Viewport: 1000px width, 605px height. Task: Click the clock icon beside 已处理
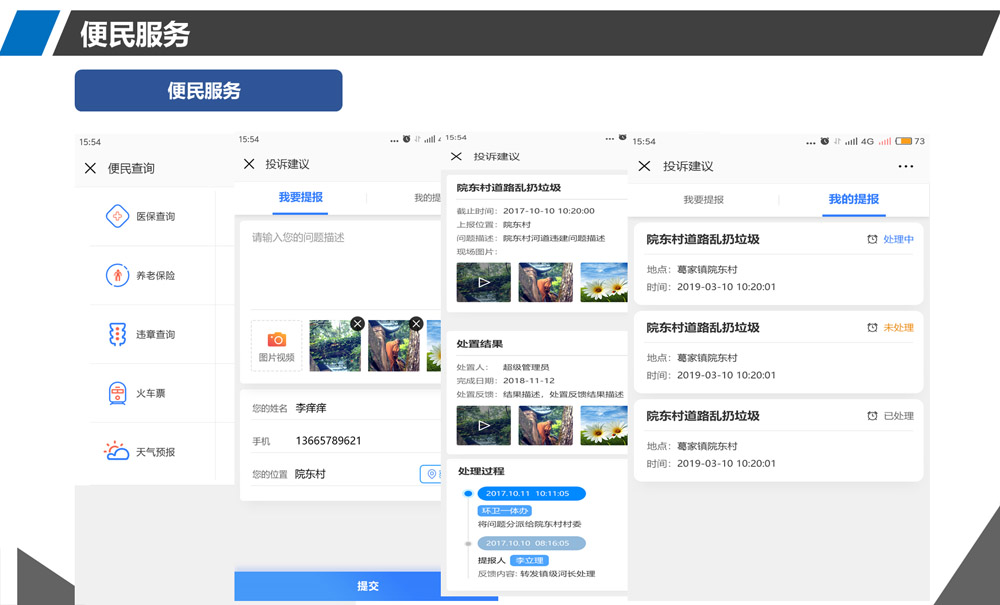click(872, 416)
